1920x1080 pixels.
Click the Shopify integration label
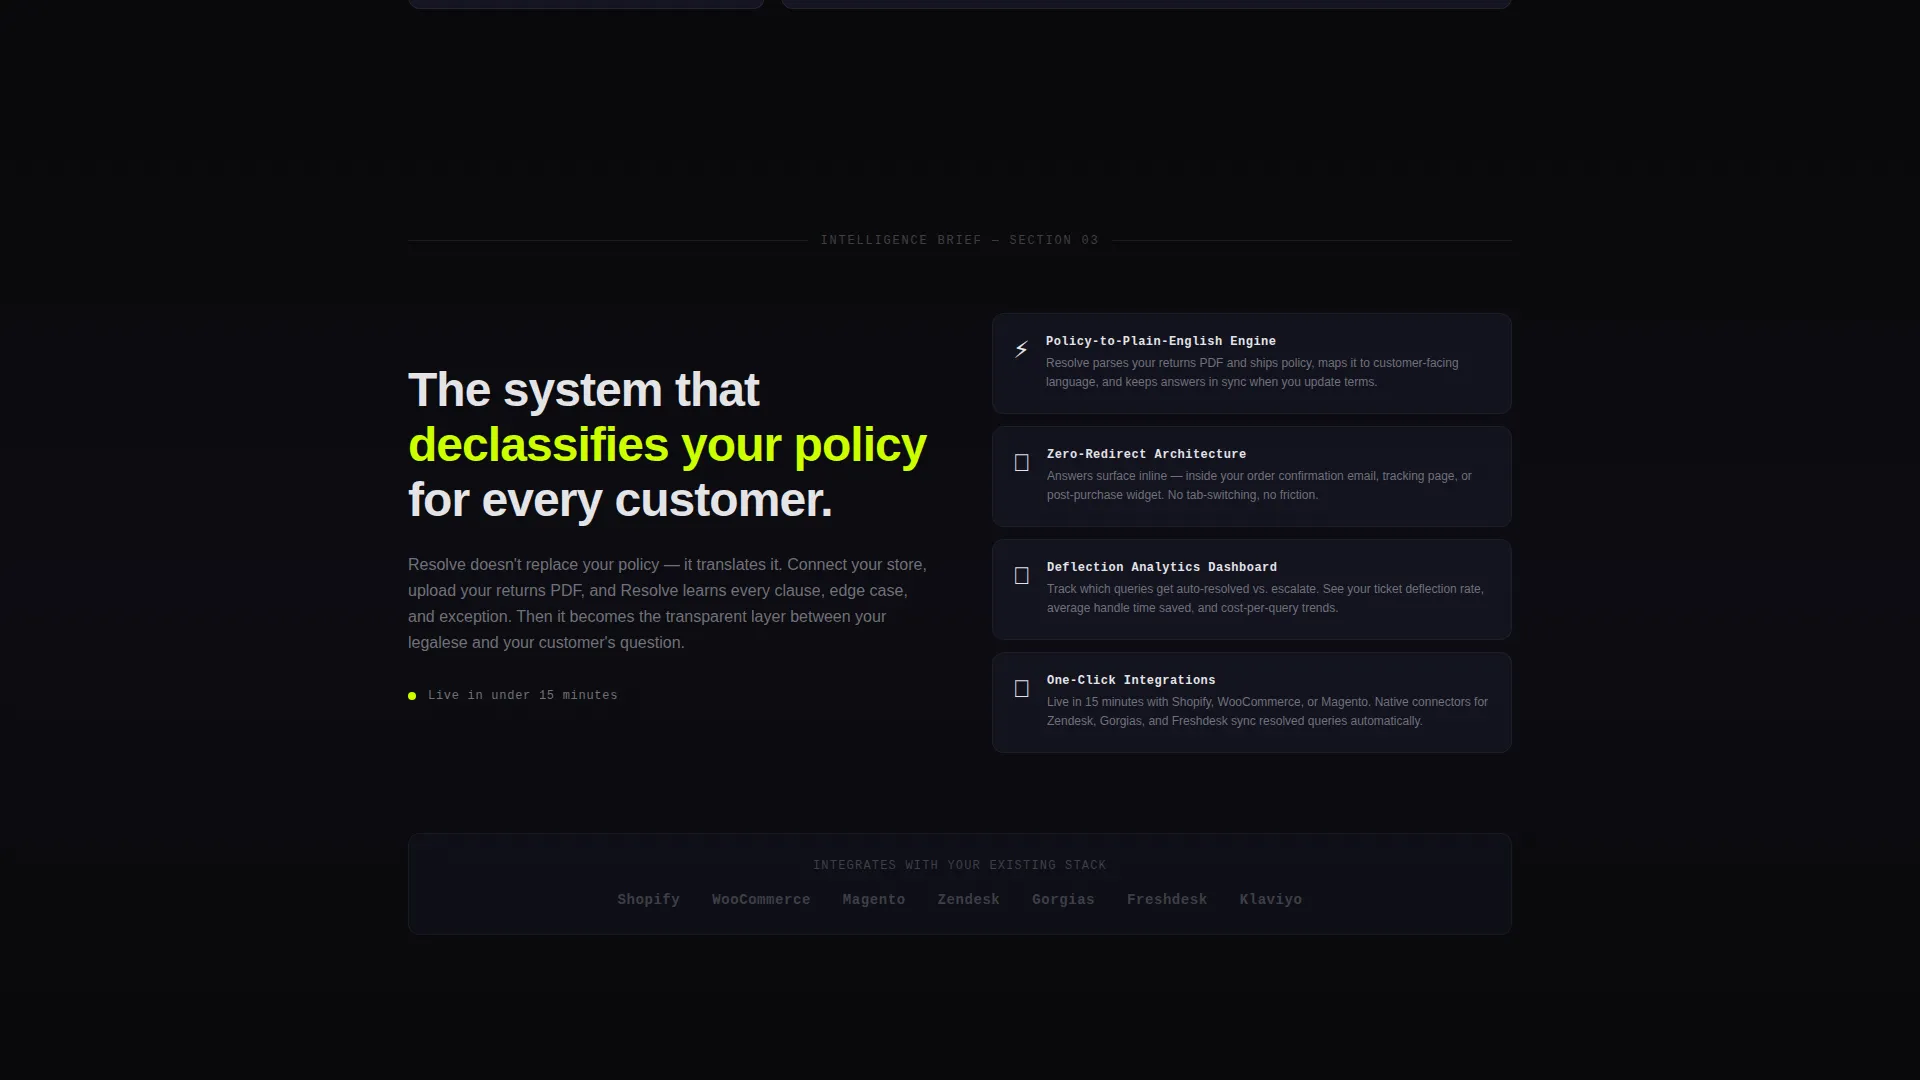pos(648,900)
